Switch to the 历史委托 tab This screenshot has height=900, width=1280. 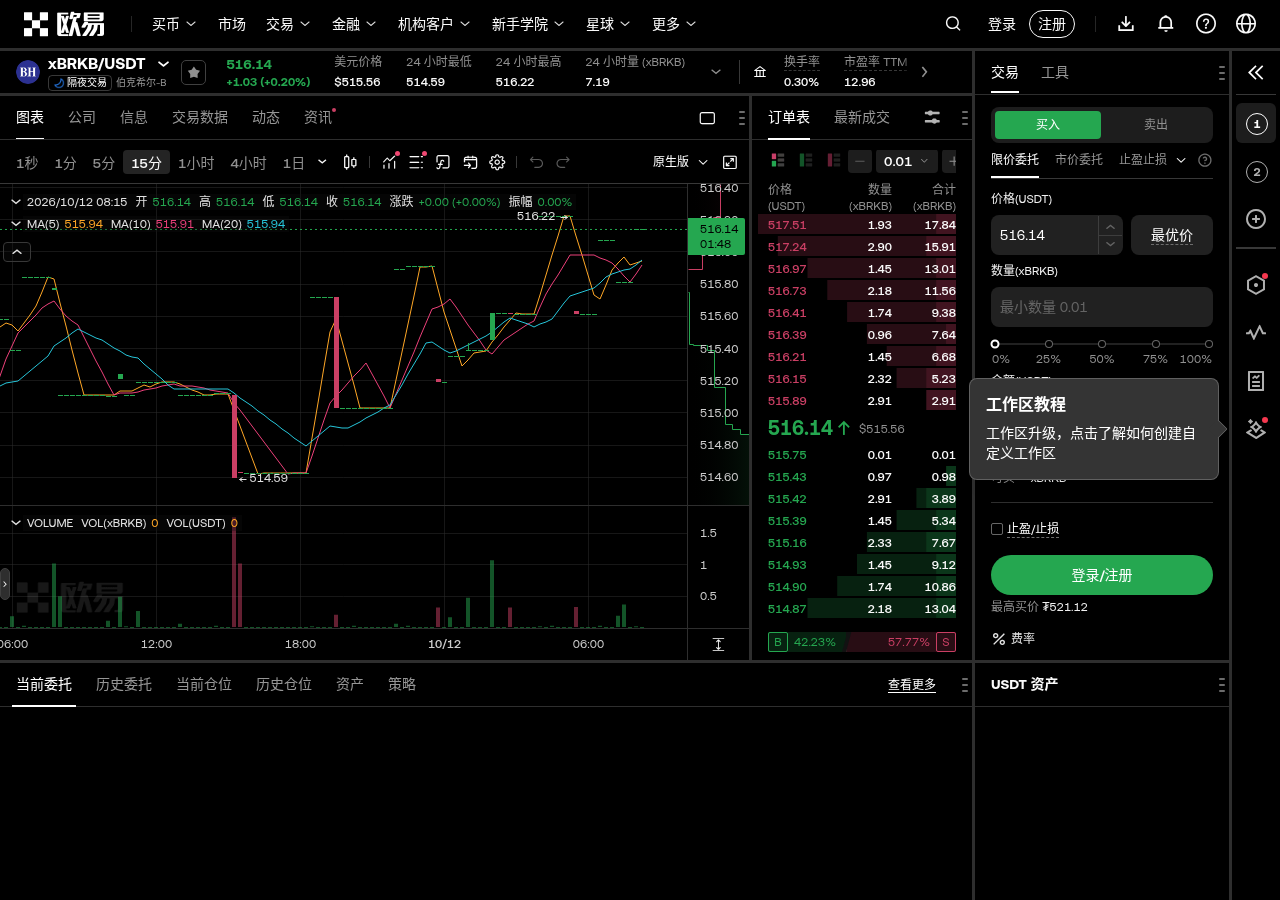124,684
